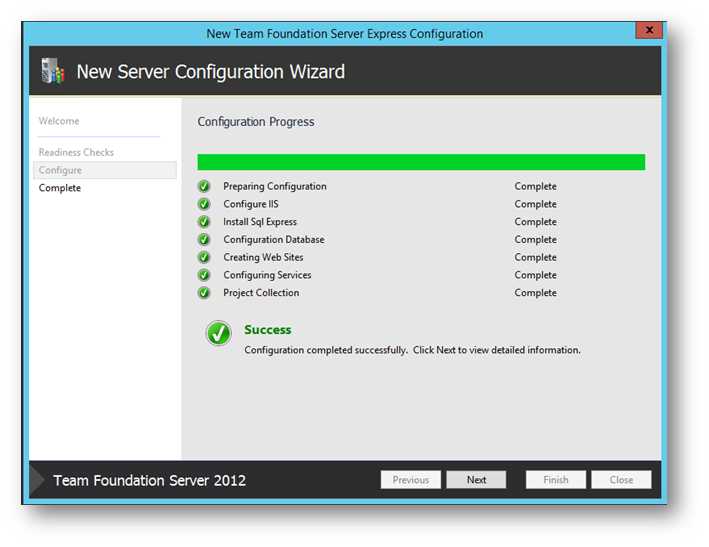
Task: Click green check beside Creating Web Sites
Action: (x=204, y=257)
